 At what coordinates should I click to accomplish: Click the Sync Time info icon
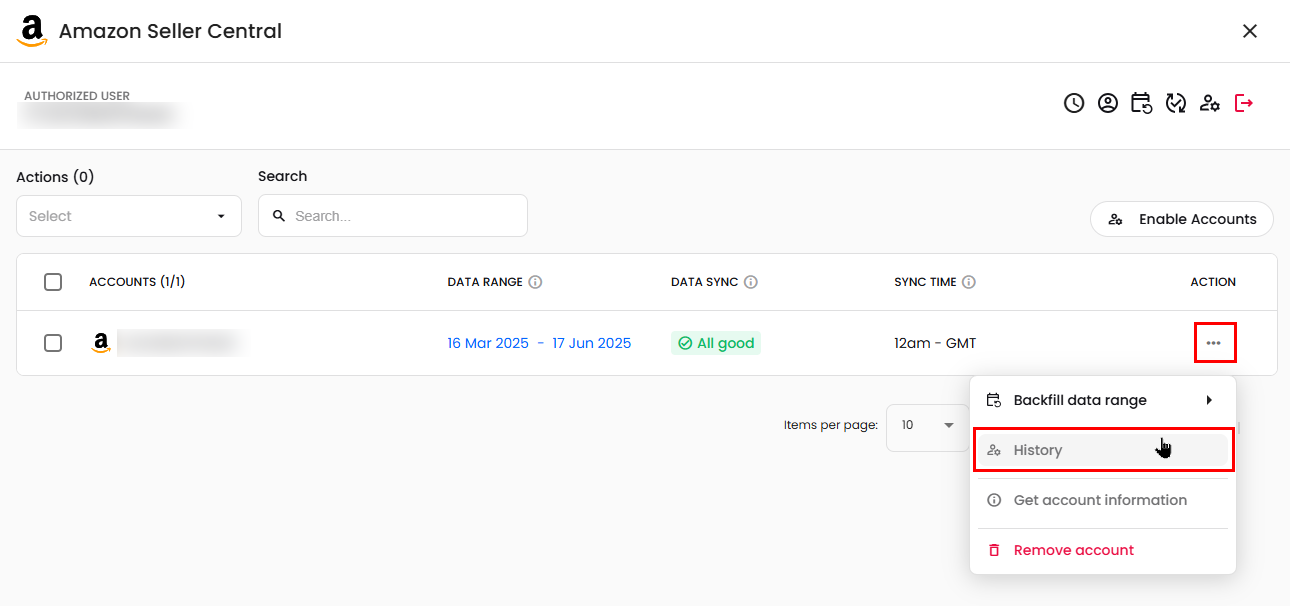pyautogui.click(x=969, y=282)
